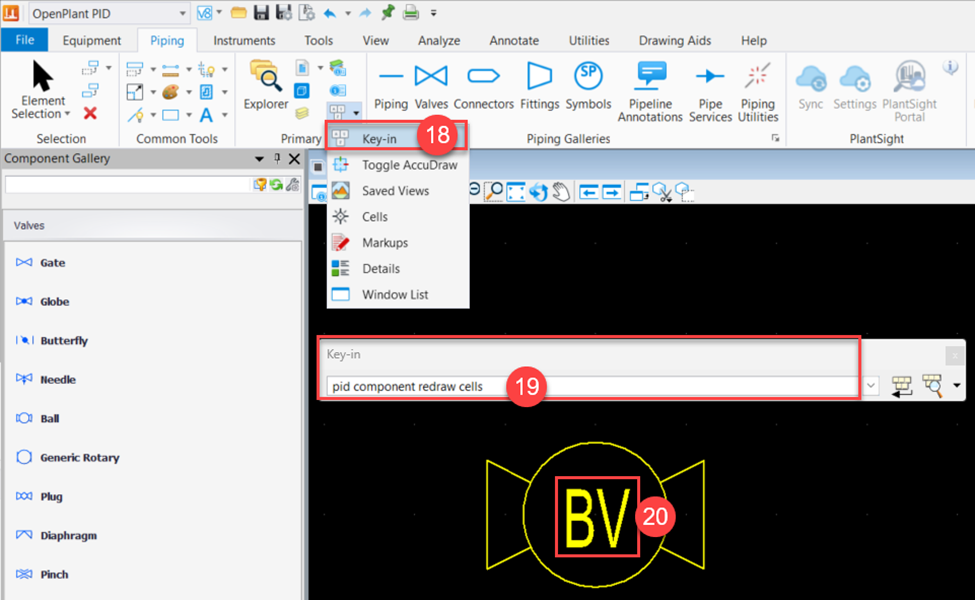The width and height of the screenshot is (975, 600).
Task: Click the wrench icon in Component Gallery
Action: point(292,184)
